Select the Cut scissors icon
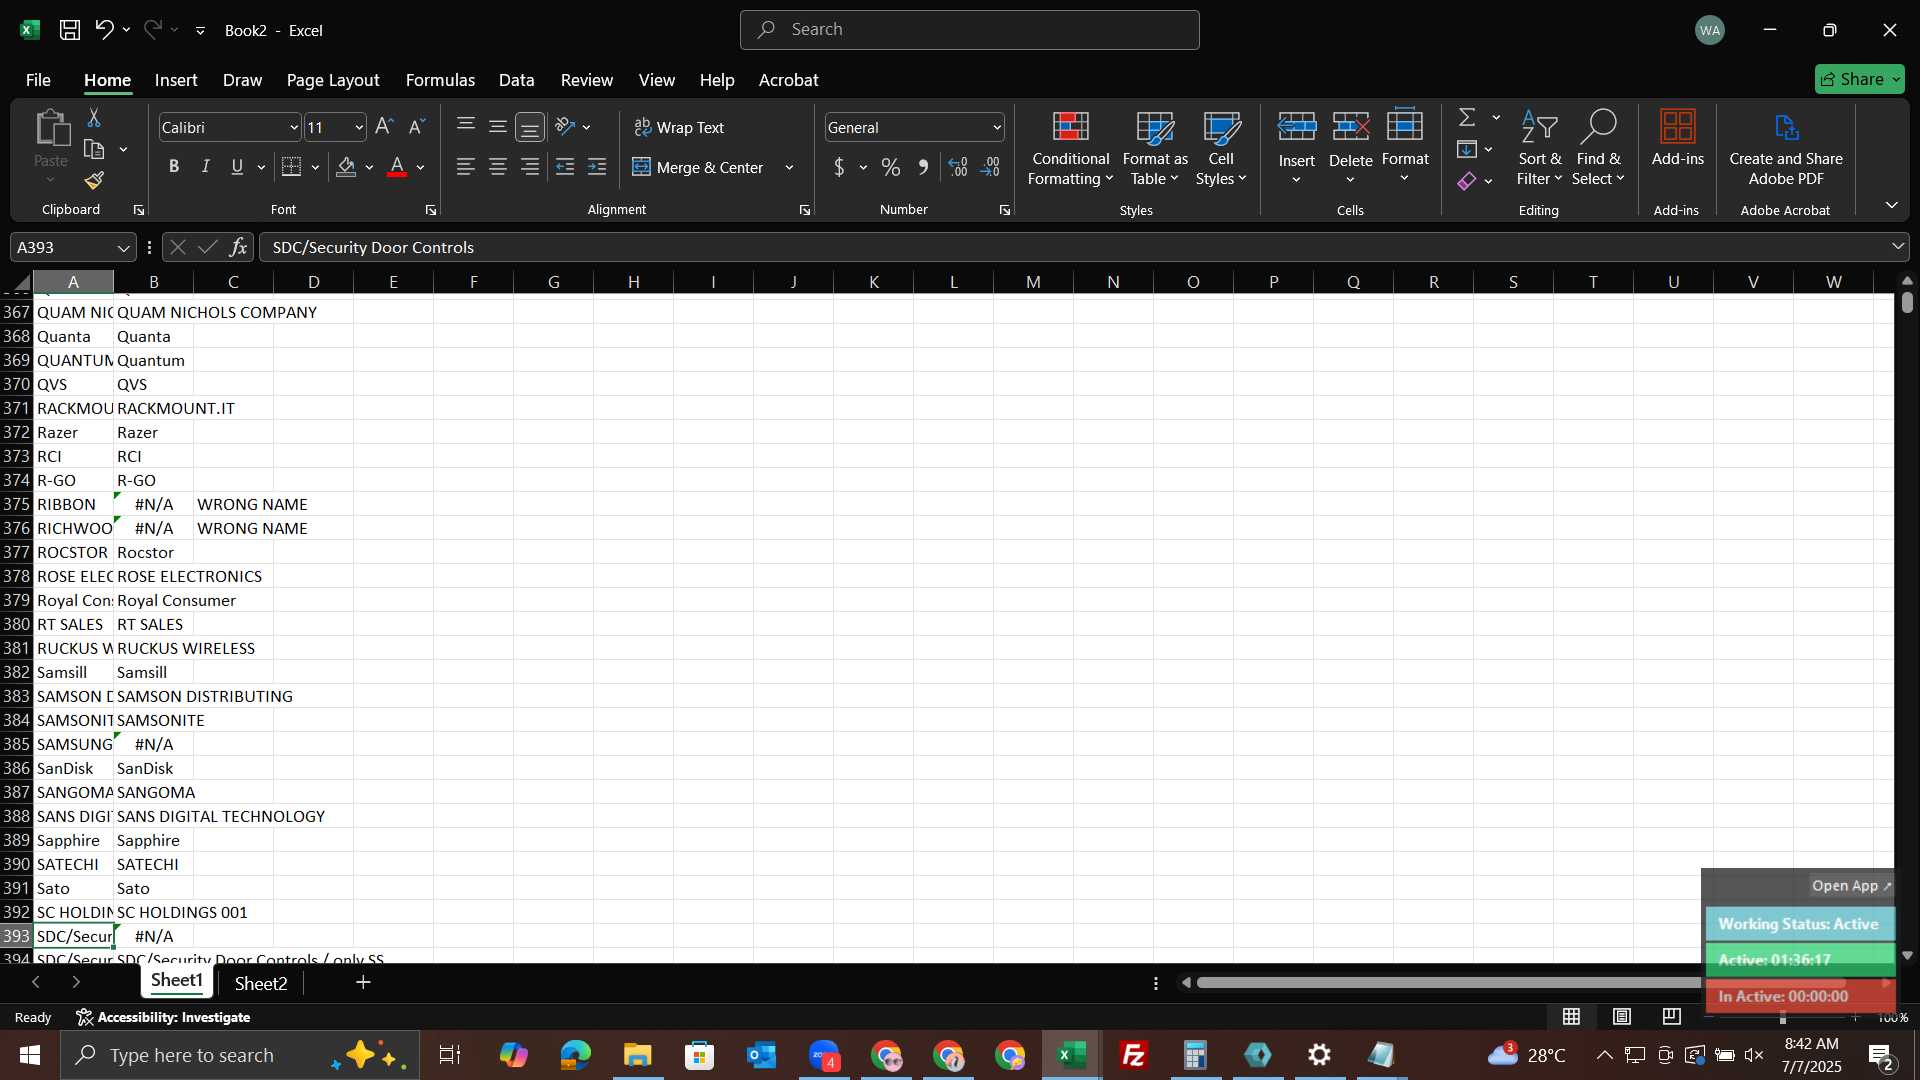This screenshot has height=1080, width=1920. (94, 118)
